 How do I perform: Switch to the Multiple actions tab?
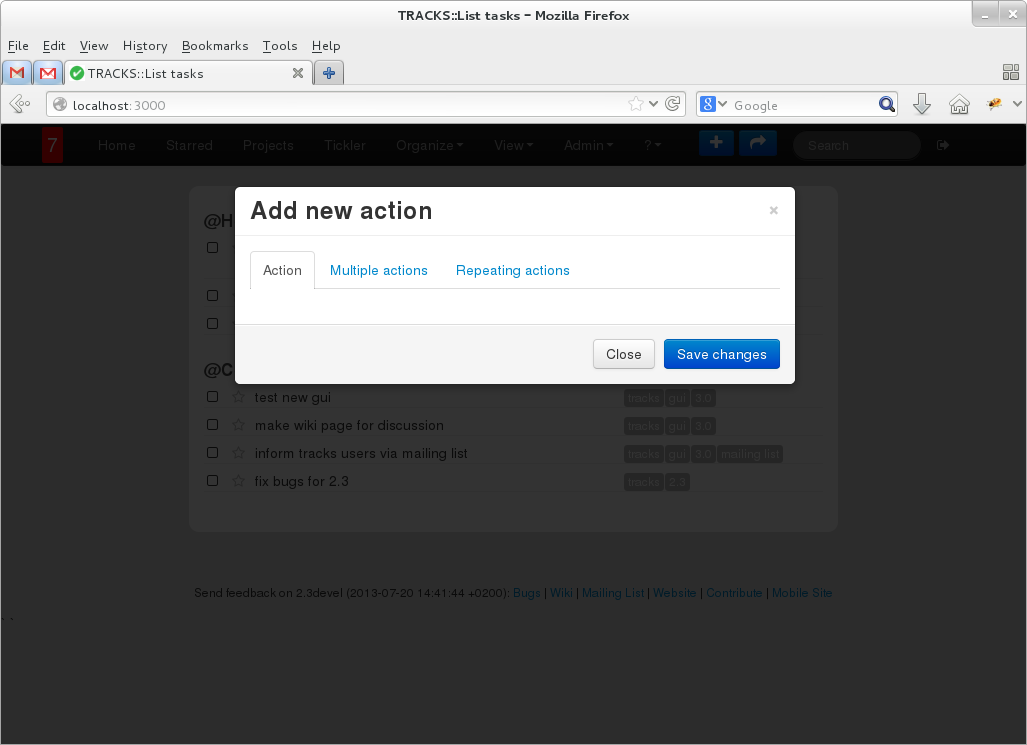[x=378, y=270]
